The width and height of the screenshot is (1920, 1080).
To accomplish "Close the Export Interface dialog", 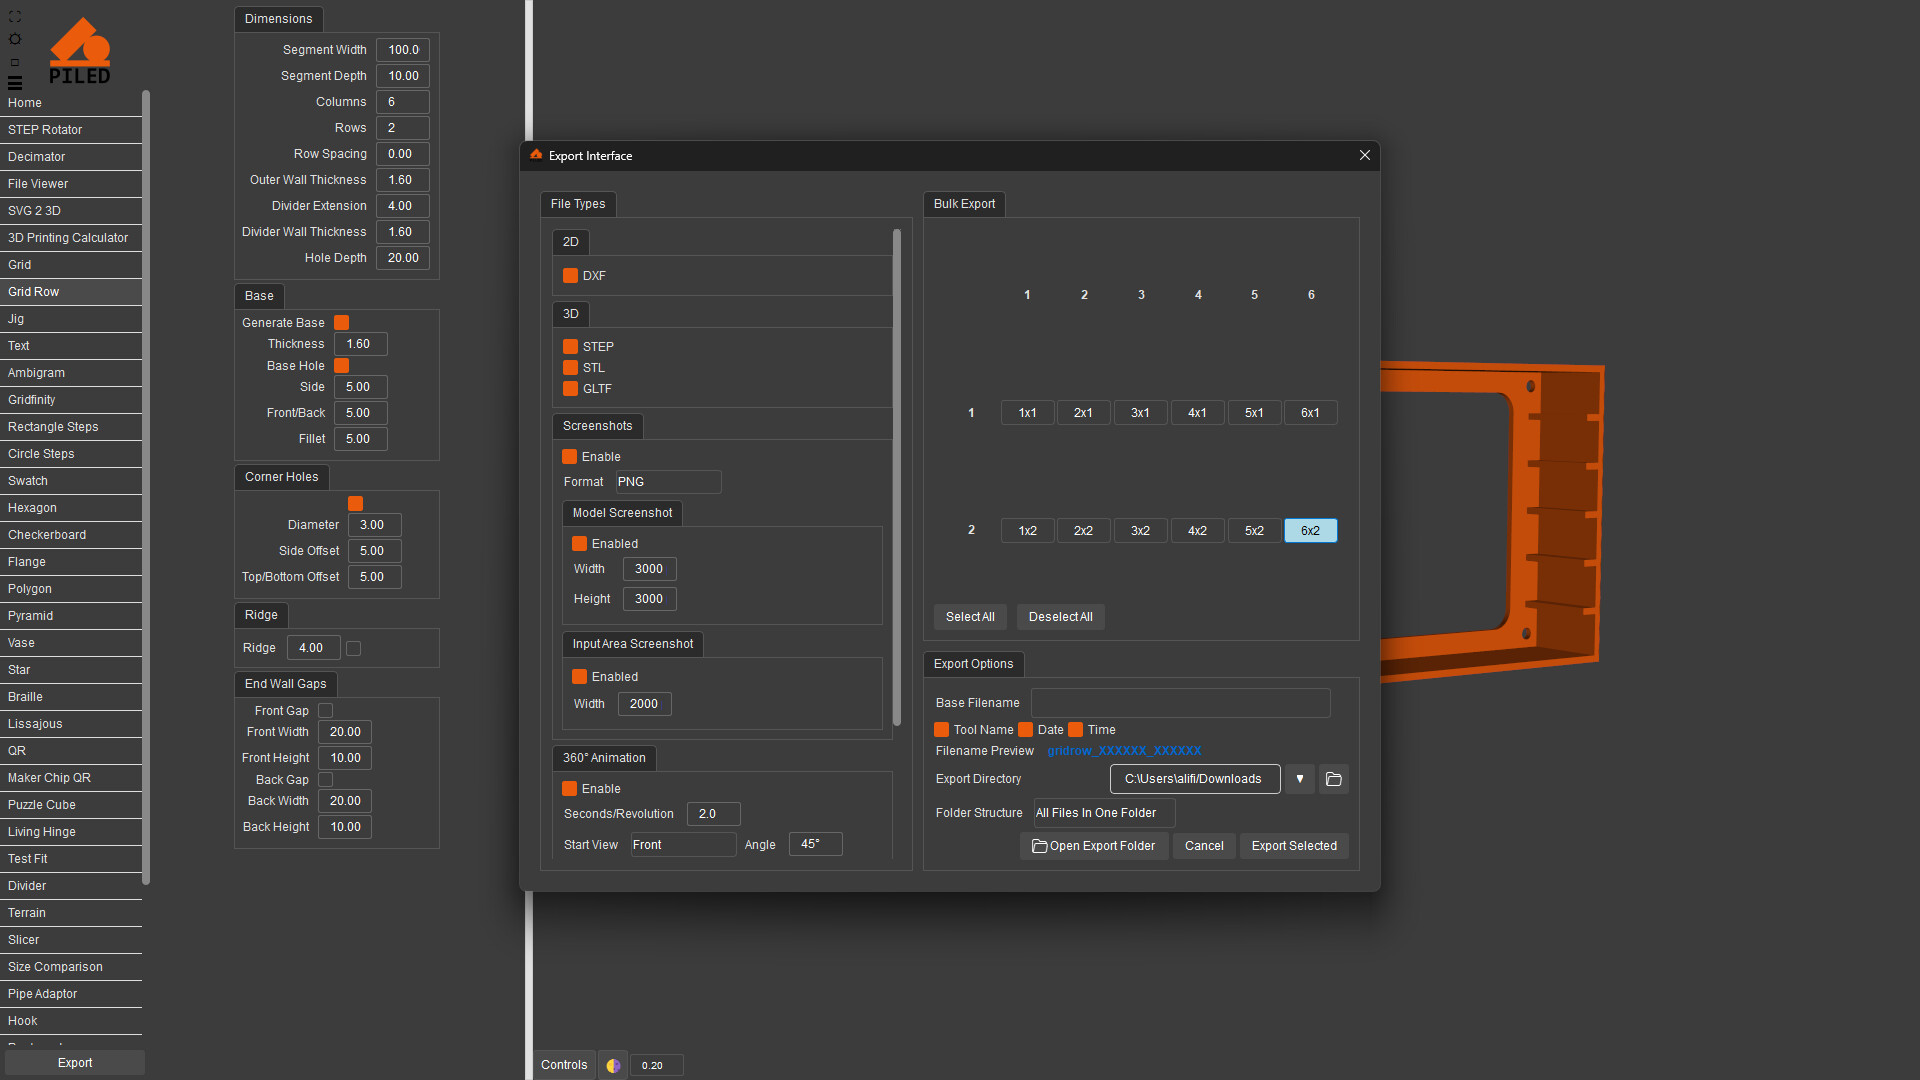I will [1364, 155].
